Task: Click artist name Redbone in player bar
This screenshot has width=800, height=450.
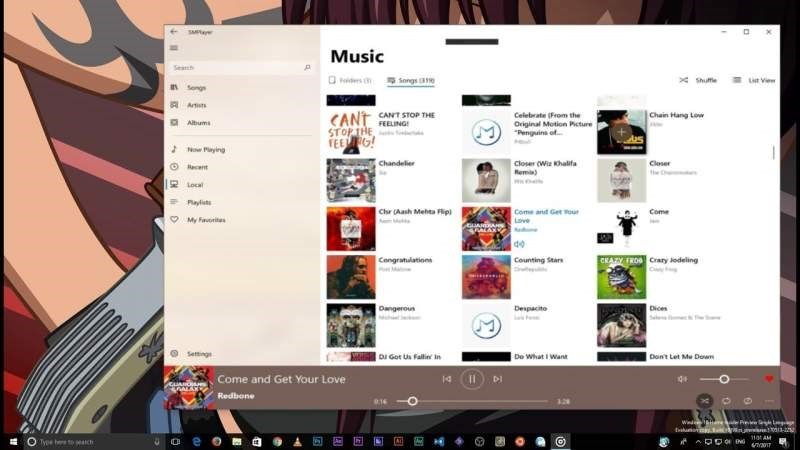Action: (x=236, y=396)
